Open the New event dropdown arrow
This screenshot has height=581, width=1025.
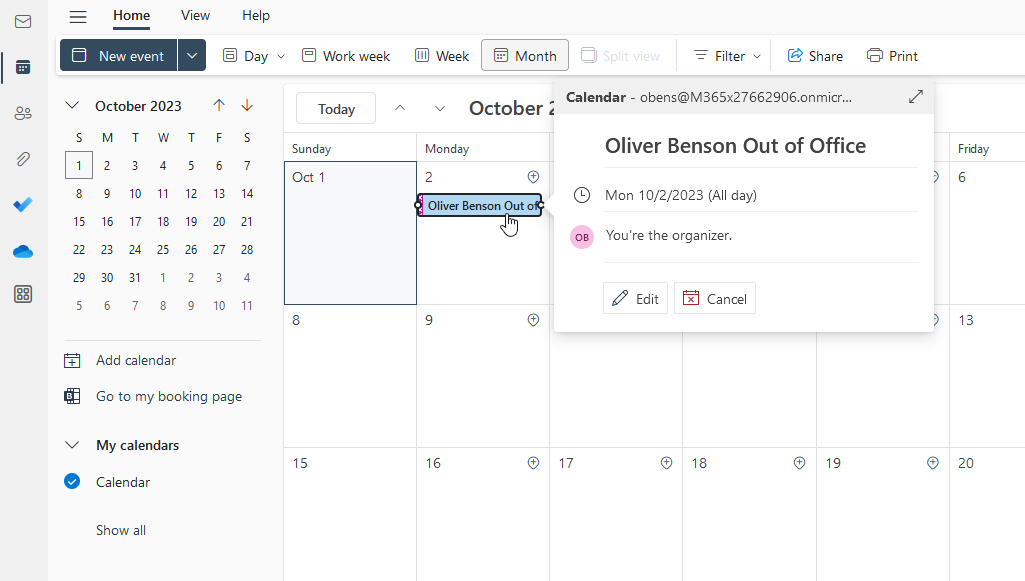pos(192,56)
